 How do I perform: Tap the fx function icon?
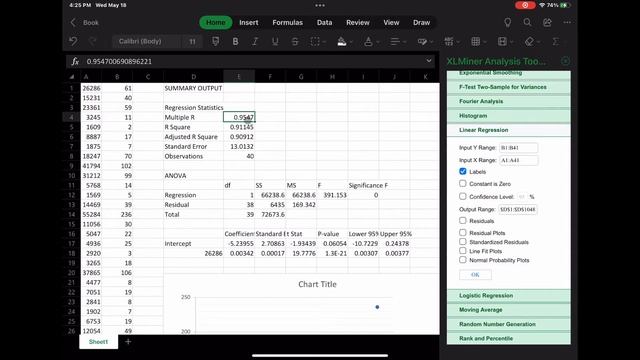click(75, 61)
